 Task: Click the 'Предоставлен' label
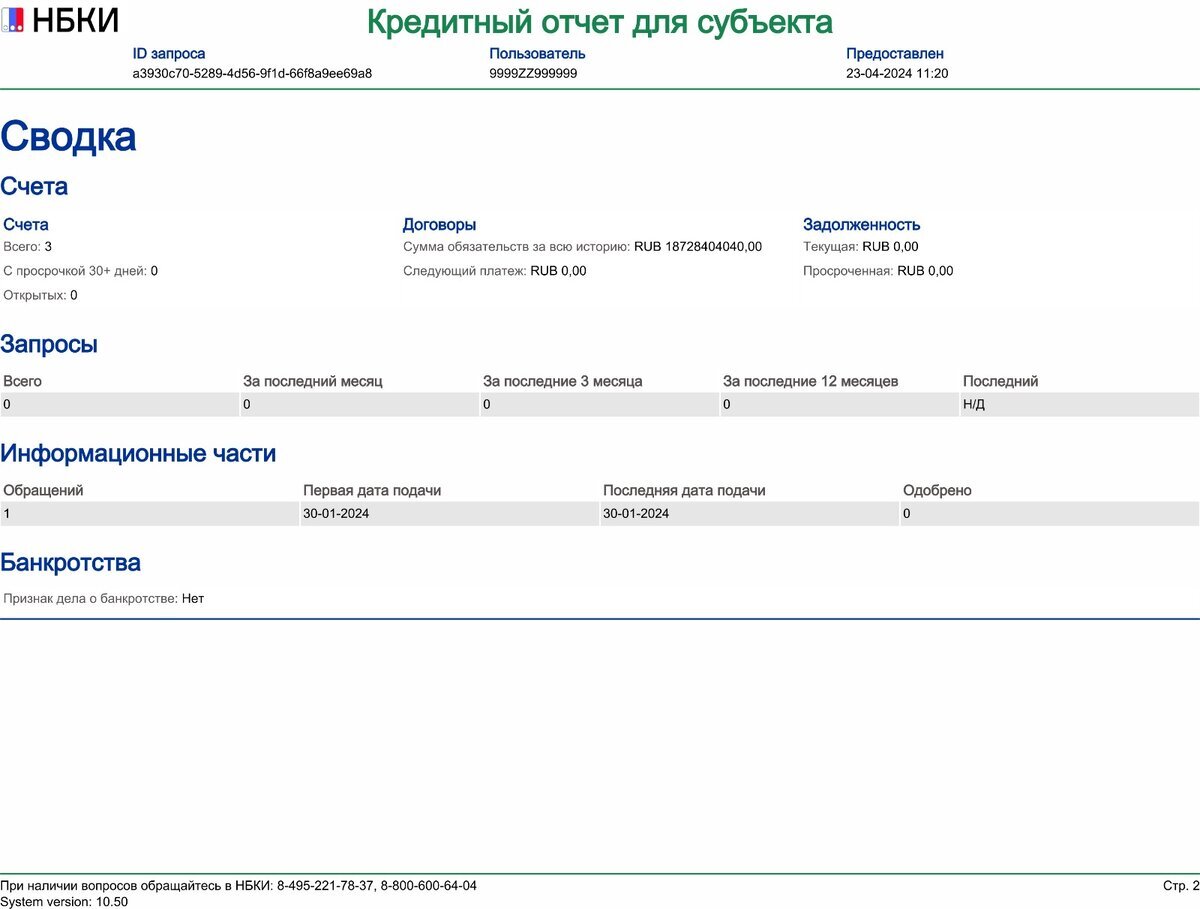tap(895, 53)
